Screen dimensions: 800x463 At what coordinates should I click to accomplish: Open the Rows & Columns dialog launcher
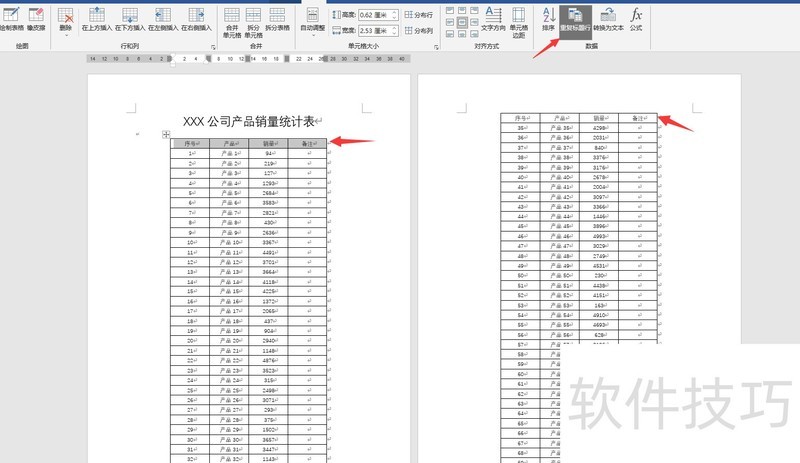pyautogui.click(x=213, y=47)
